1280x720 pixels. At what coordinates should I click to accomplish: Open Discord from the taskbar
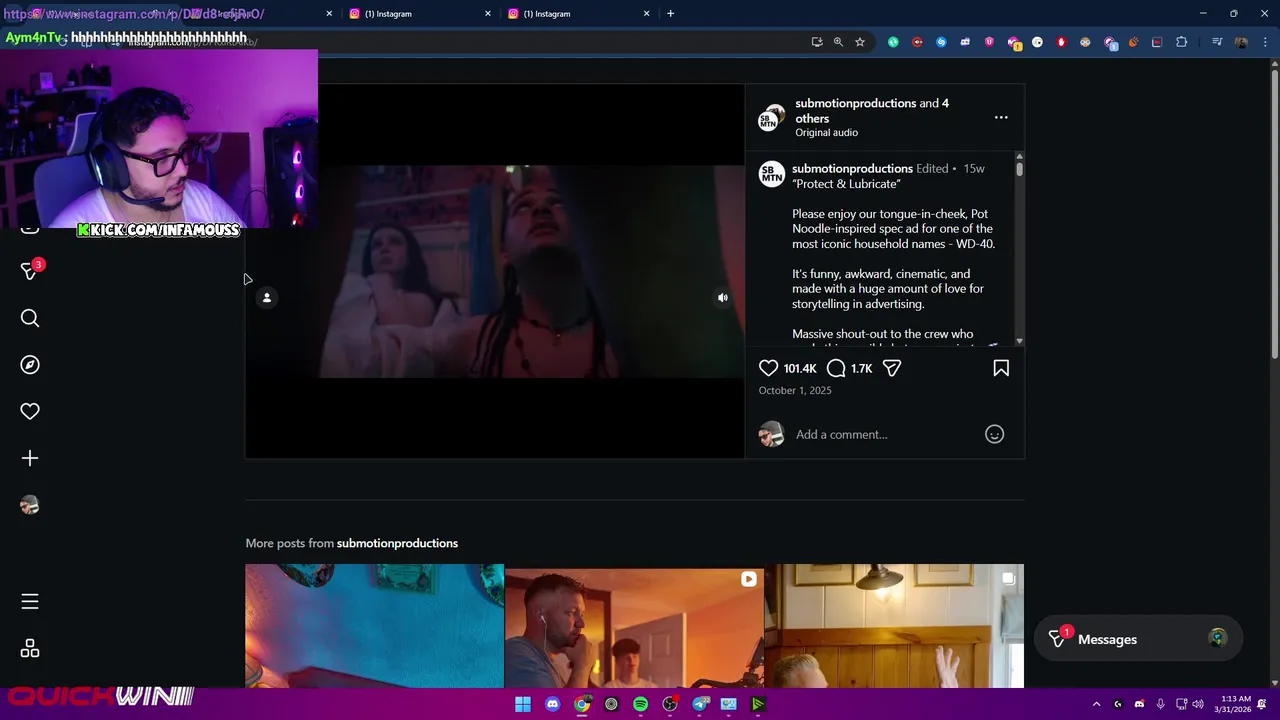pos(552,704)
